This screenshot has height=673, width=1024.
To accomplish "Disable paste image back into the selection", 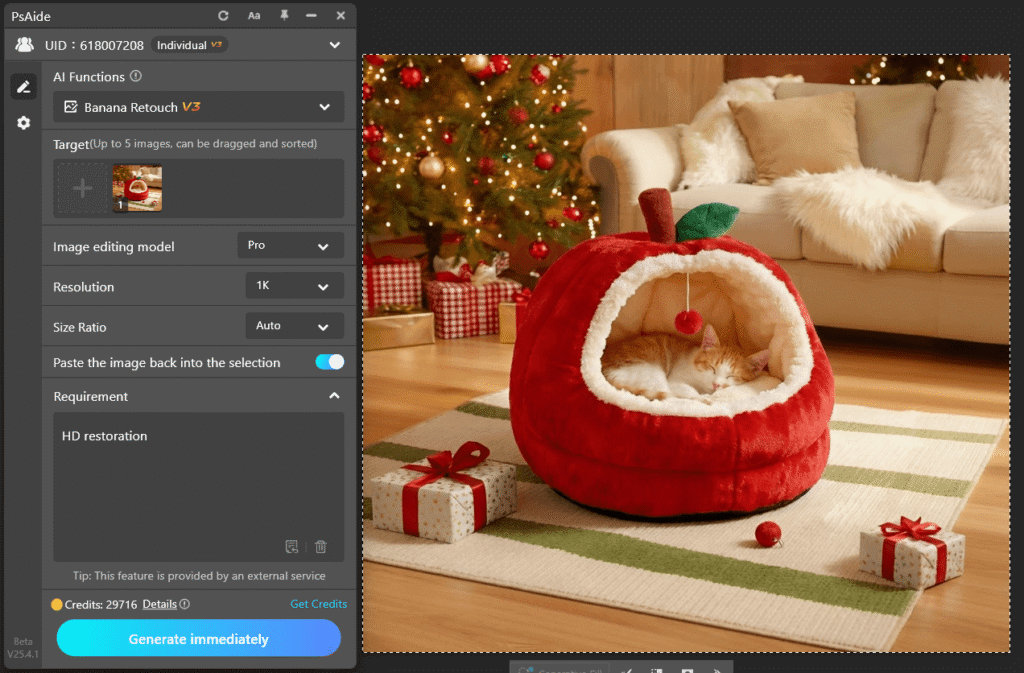I will pyautogui.click(x=329, y=362).
